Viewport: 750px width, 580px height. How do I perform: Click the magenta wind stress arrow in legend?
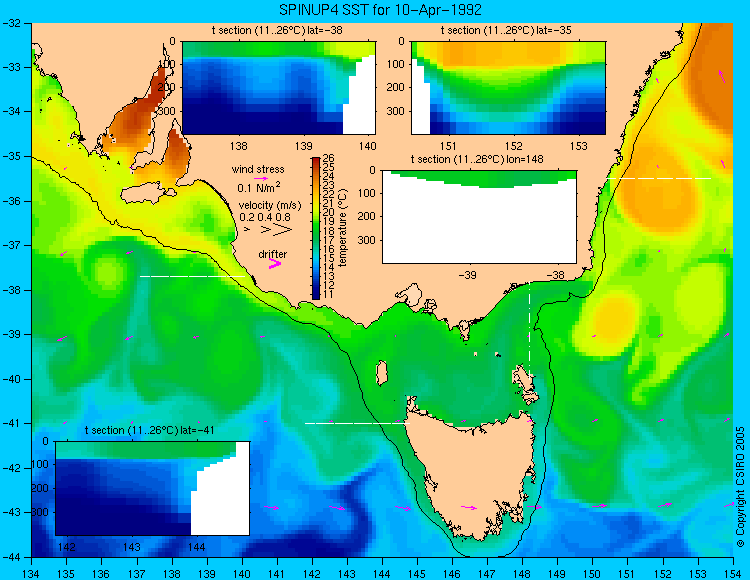261,178
